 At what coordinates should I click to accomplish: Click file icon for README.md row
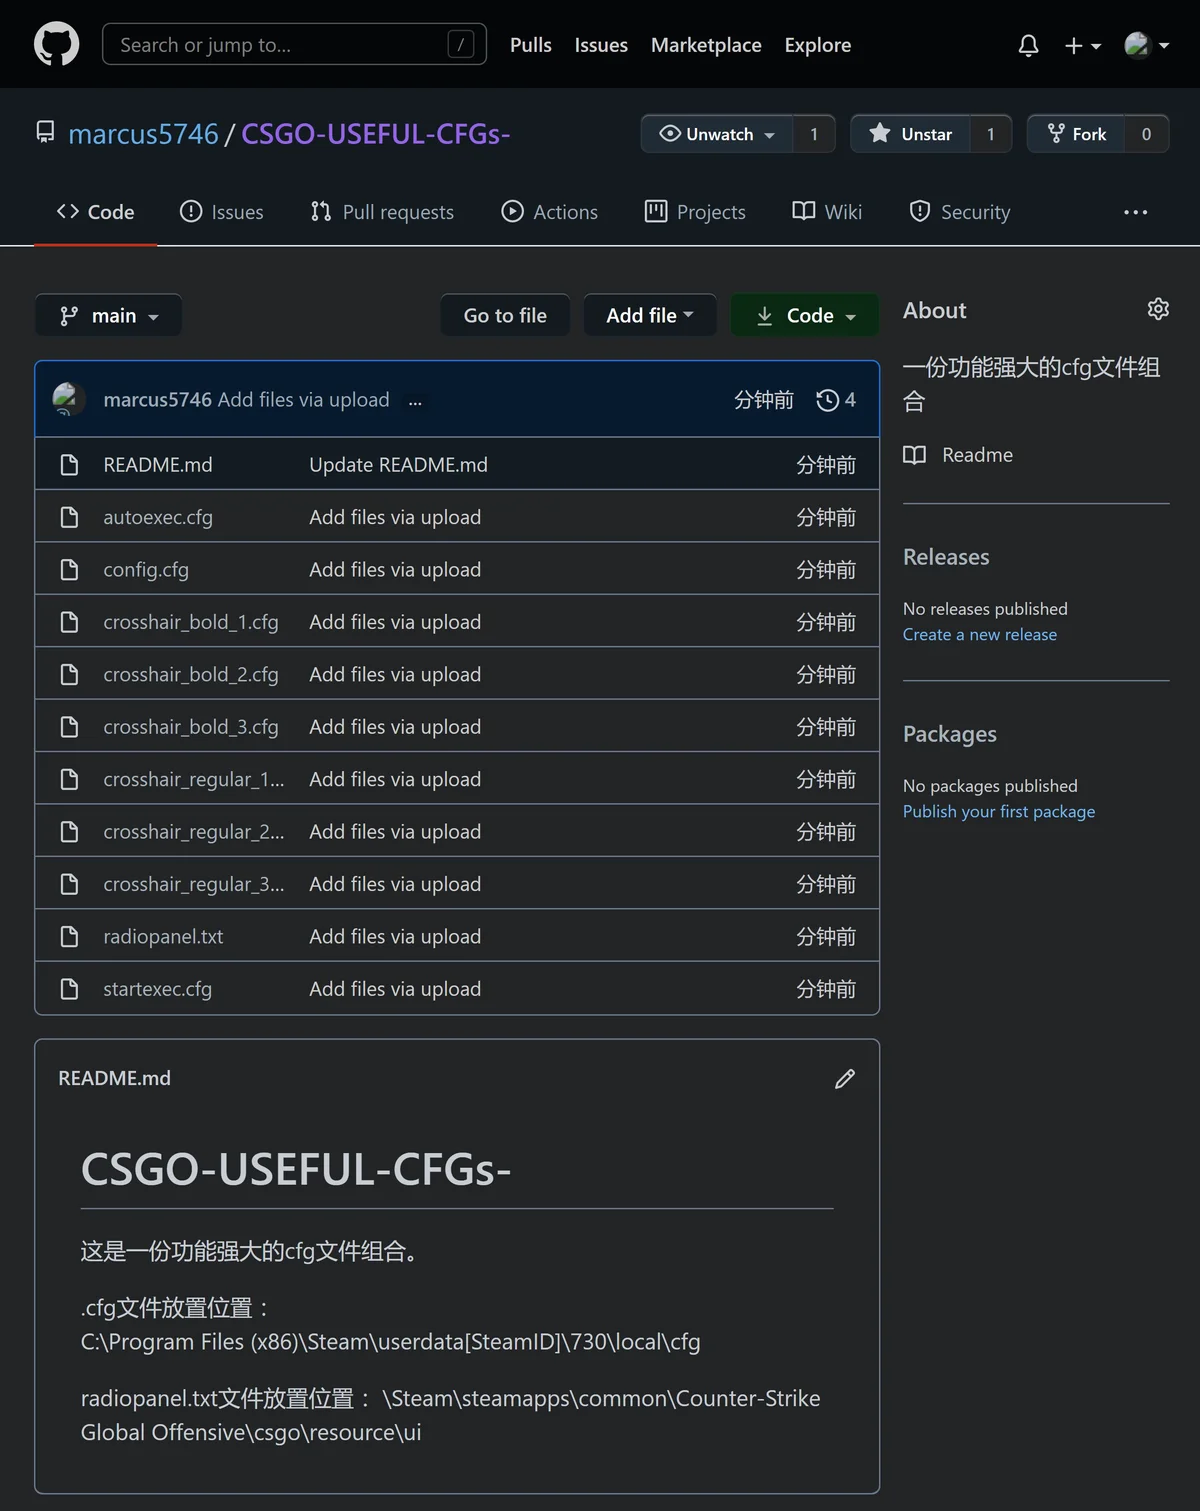69,465
